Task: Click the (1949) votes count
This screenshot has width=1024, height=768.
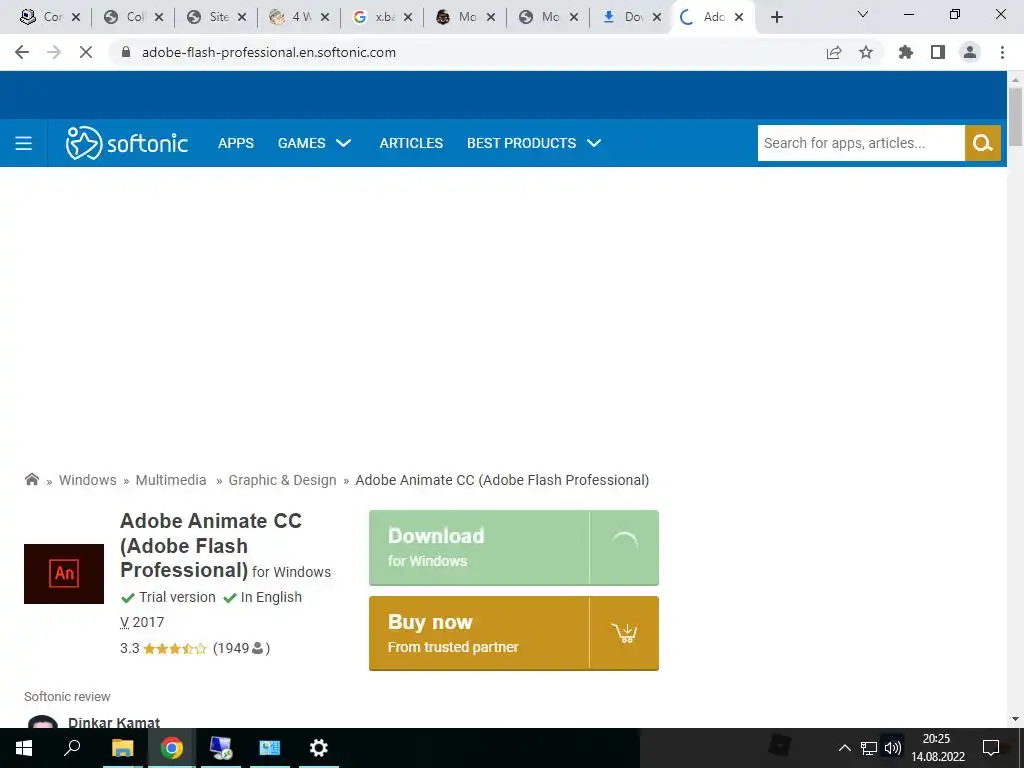Action: (x=241, y=648)
